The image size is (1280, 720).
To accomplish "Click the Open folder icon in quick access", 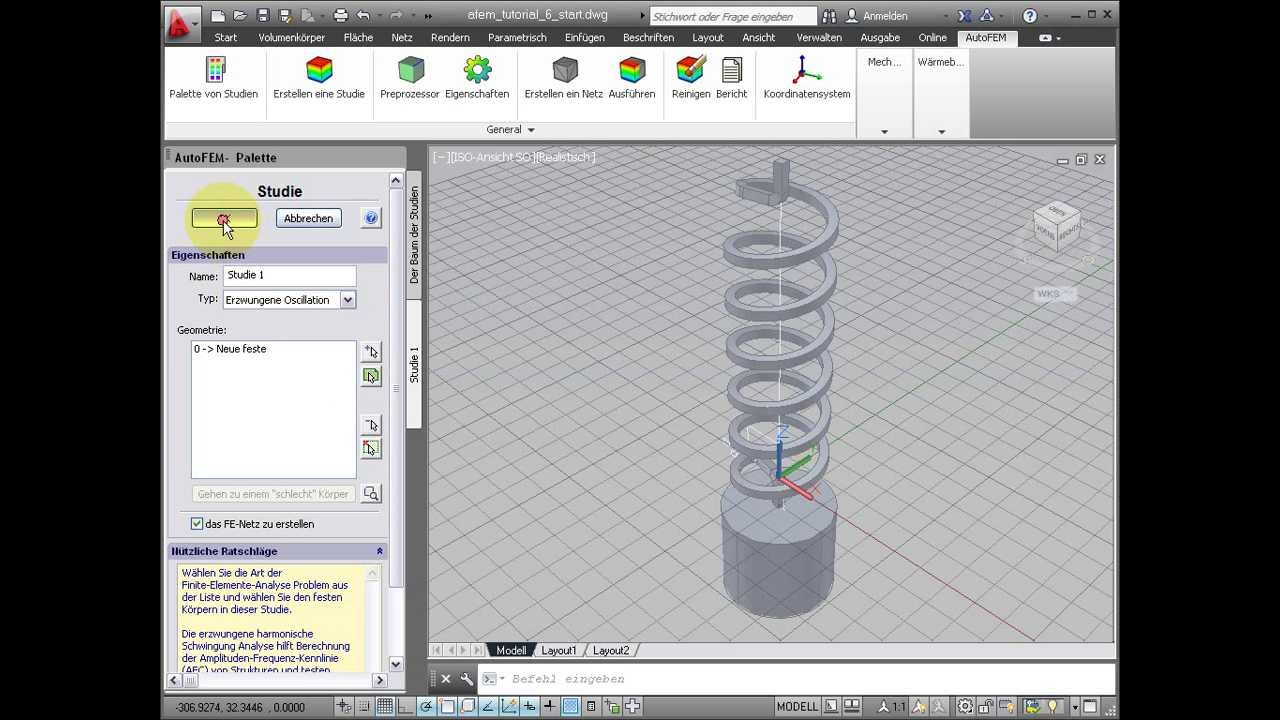I will click(240, 16).
